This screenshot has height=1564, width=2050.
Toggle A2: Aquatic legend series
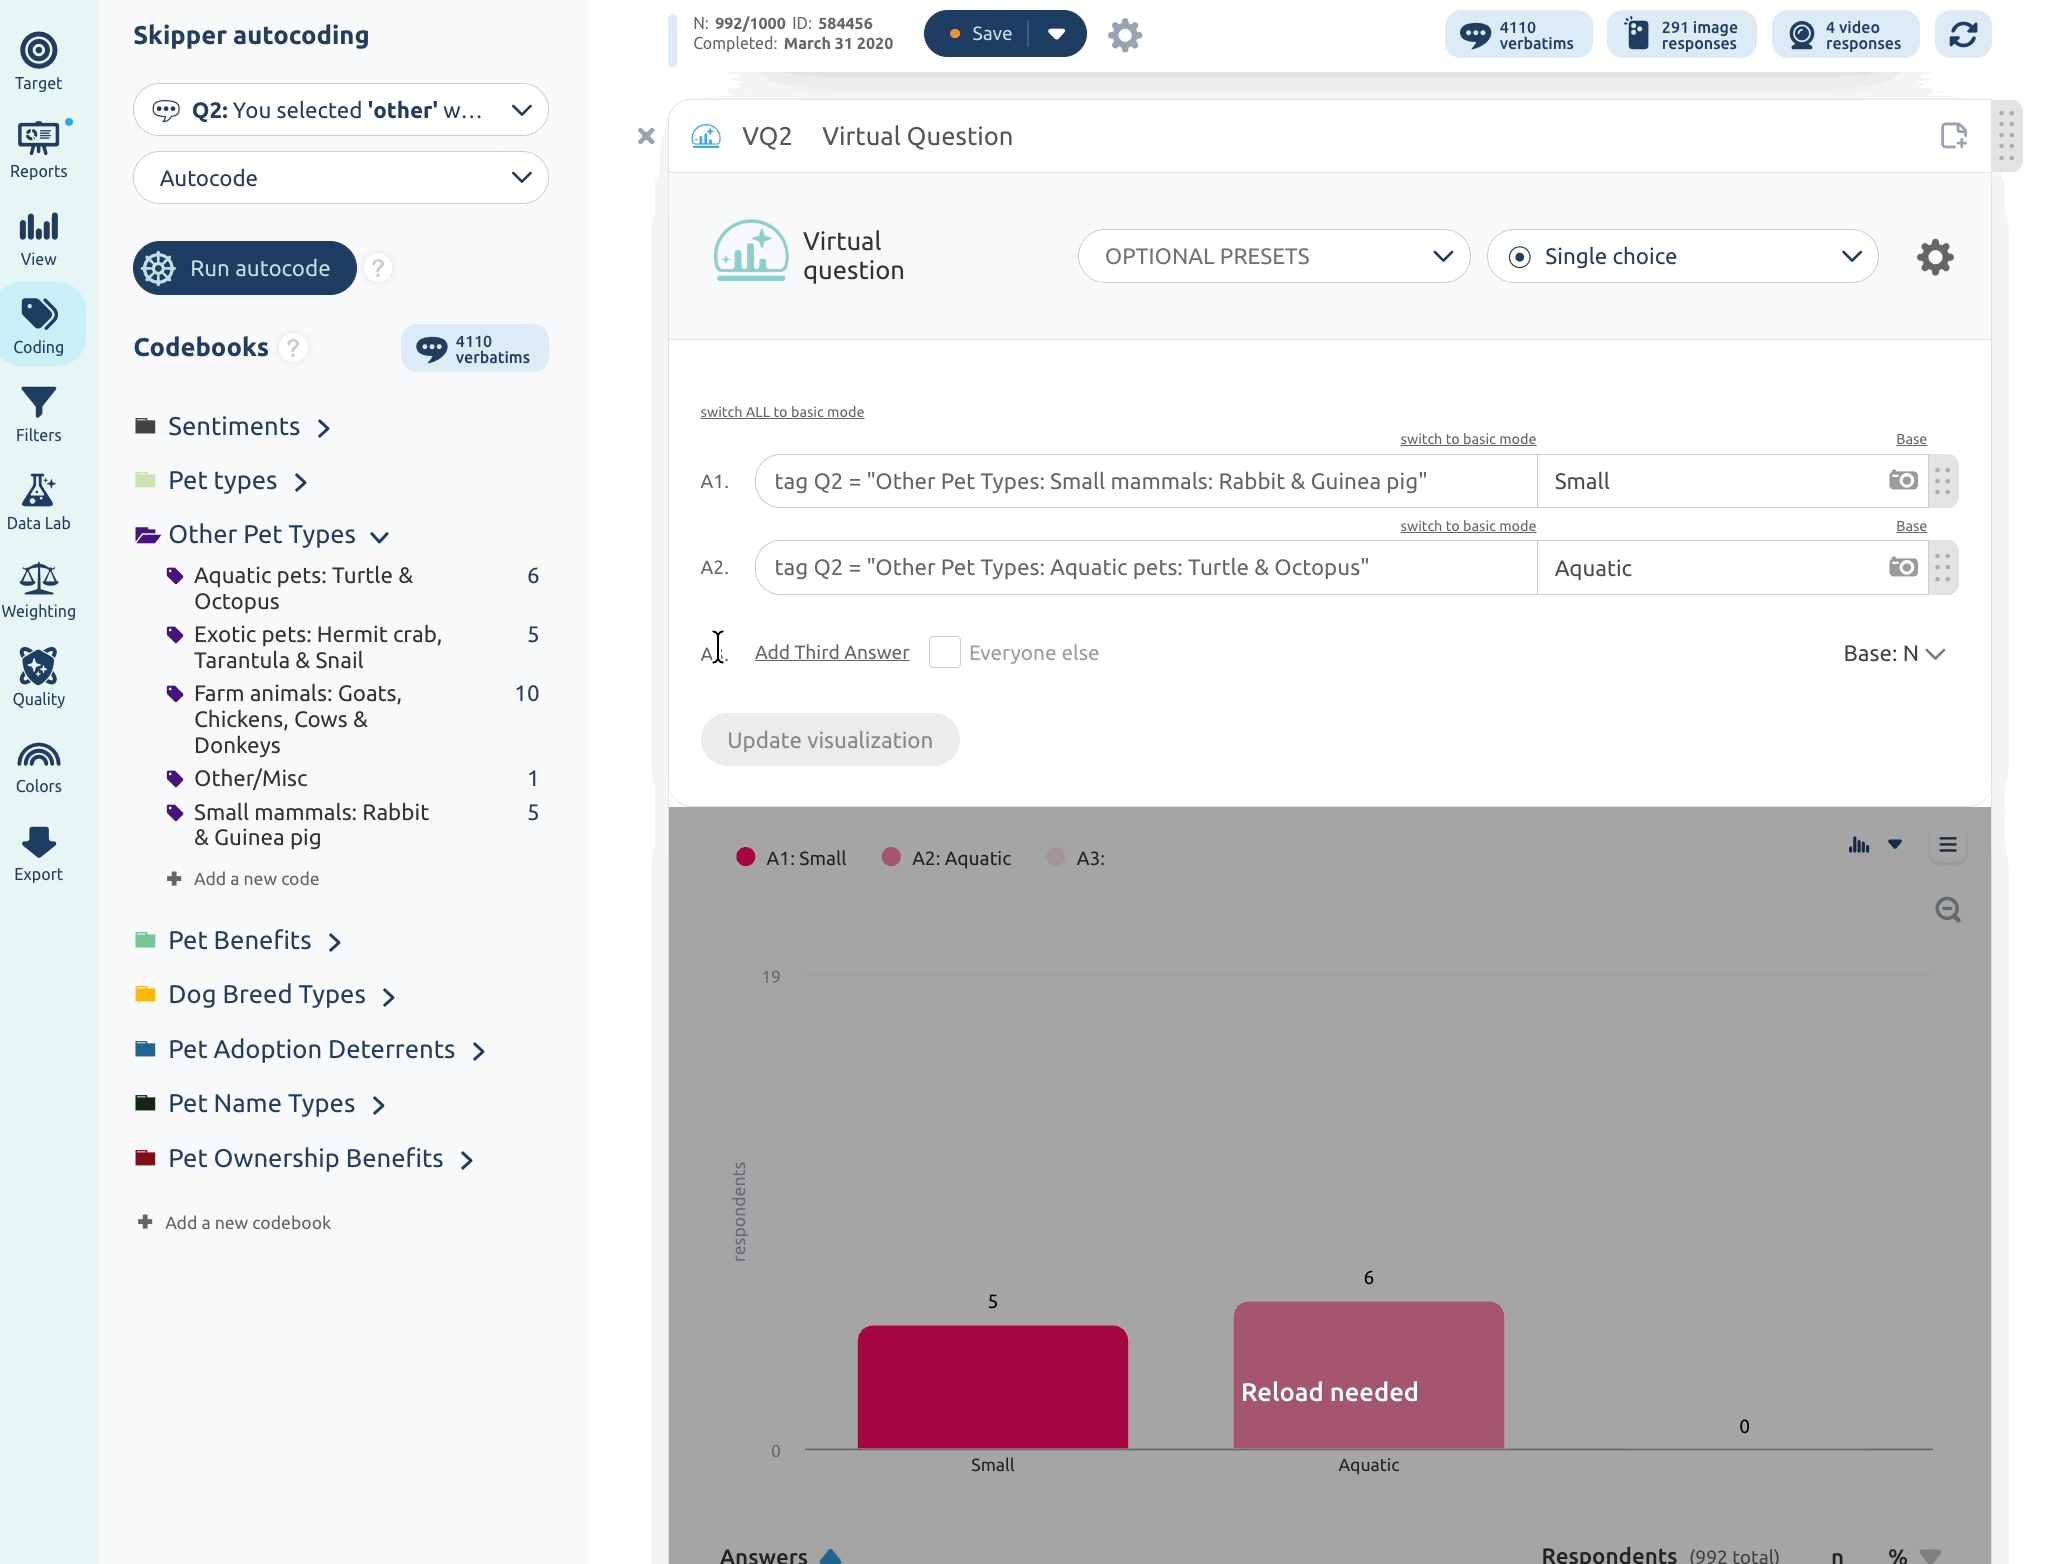(946, 858)
